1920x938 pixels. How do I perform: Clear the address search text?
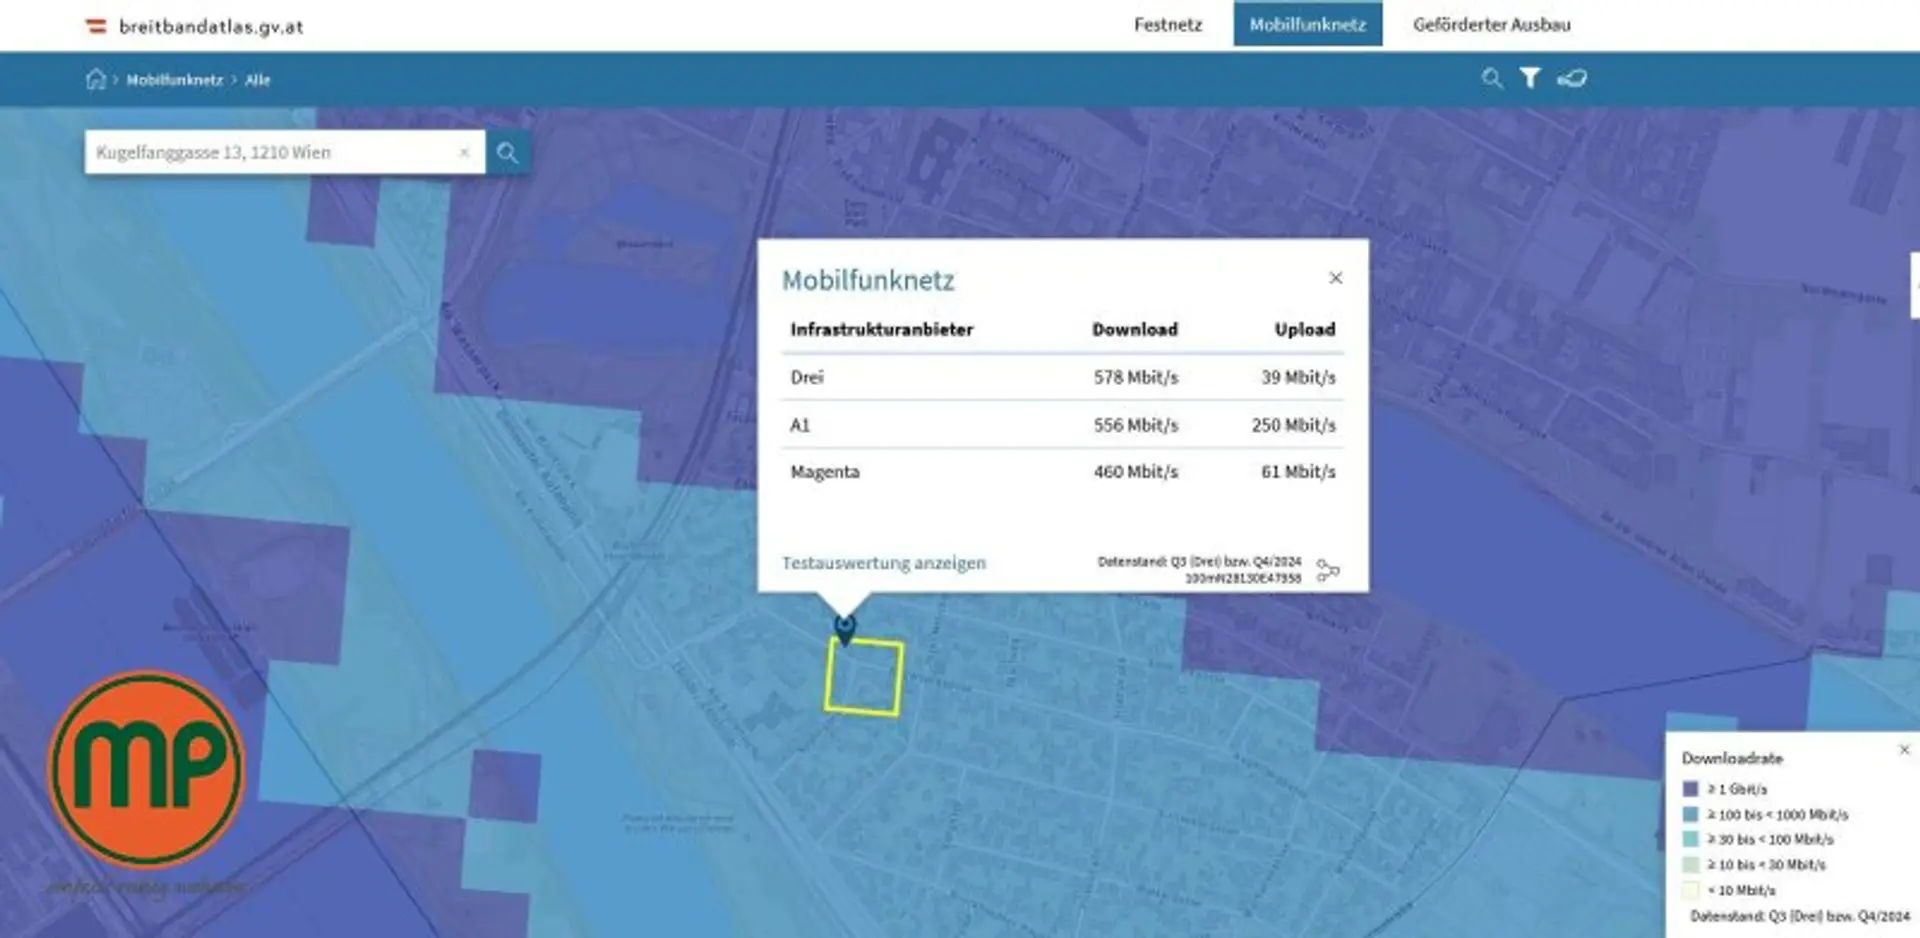464,152
